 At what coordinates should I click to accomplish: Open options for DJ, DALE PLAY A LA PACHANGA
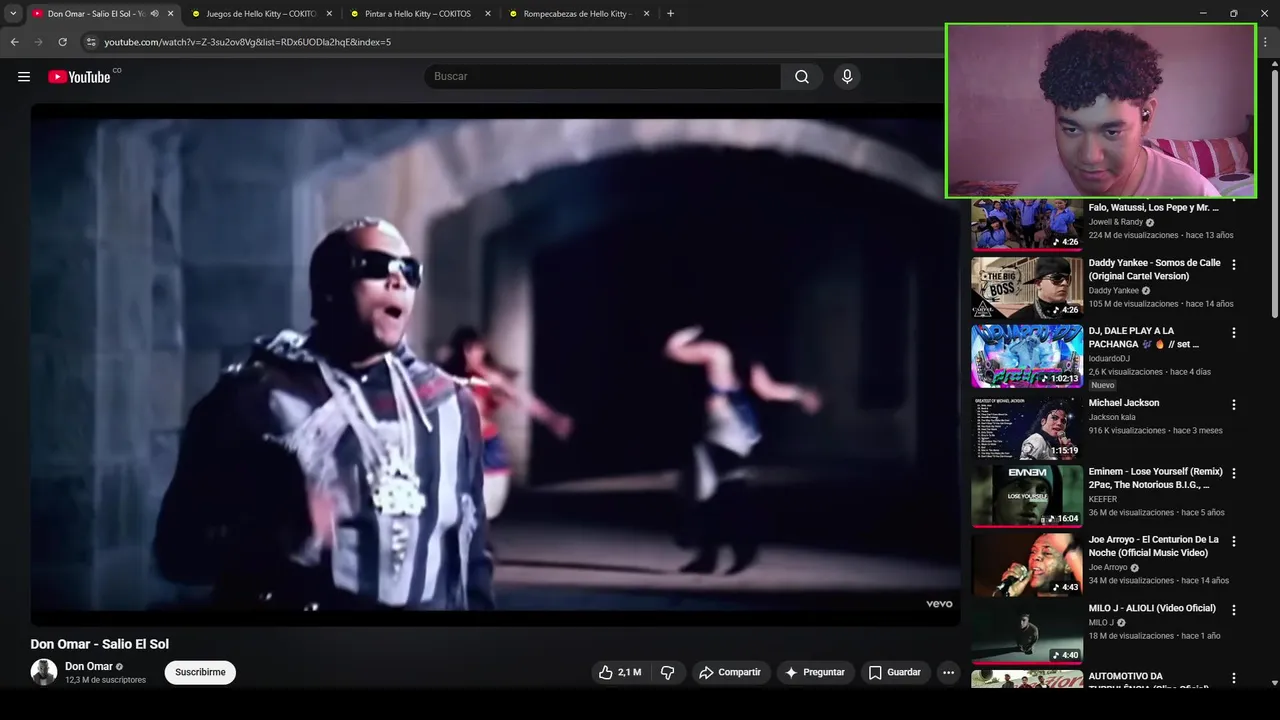[x=1234, y=333]
